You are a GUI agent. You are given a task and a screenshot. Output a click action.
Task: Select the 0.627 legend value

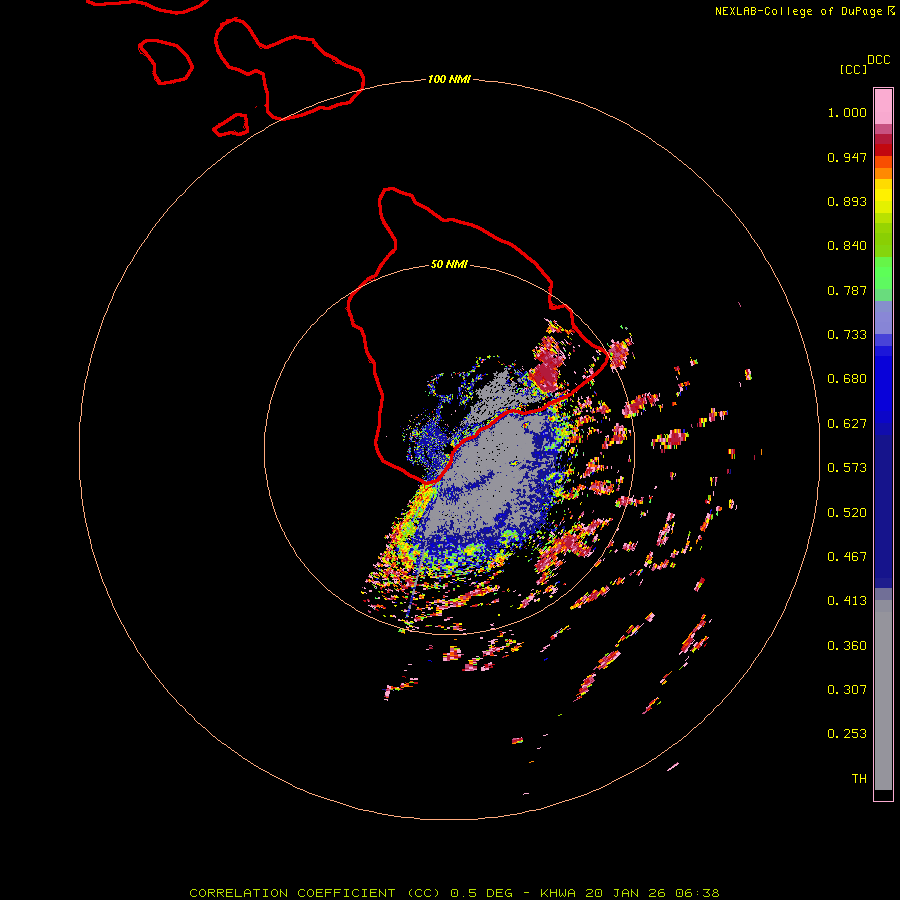[847, 424]
